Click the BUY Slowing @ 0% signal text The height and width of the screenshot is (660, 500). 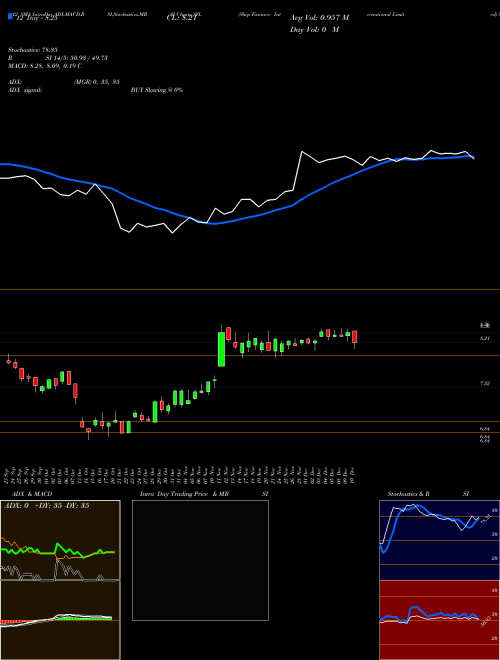click(157, 90)
